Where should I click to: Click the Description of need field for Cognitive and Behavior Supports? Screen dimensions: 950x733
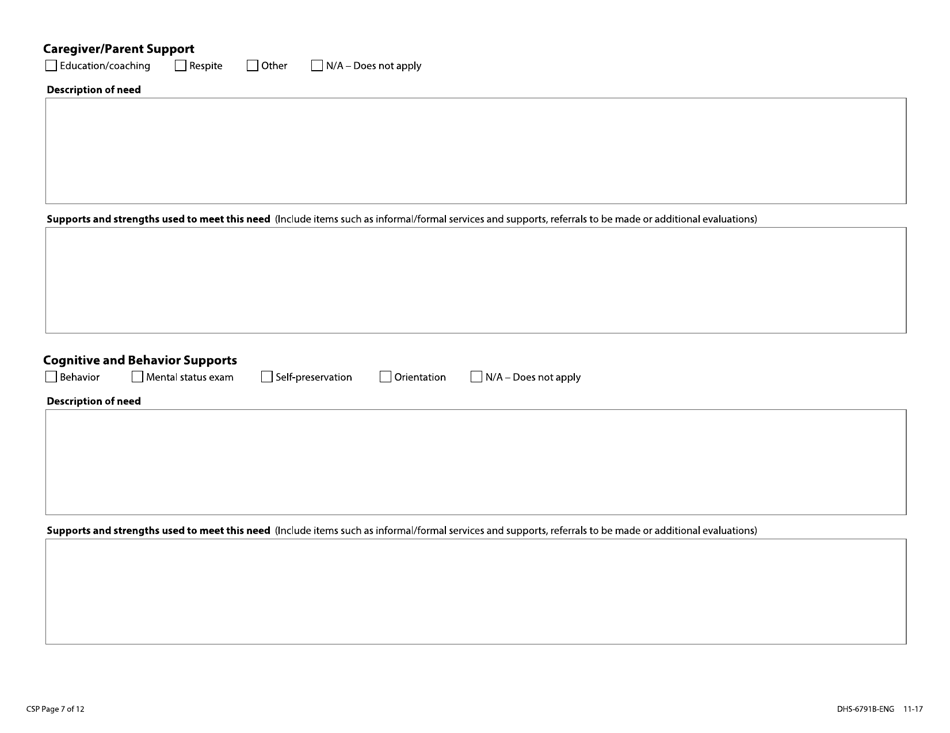click(x=475, y=462)
